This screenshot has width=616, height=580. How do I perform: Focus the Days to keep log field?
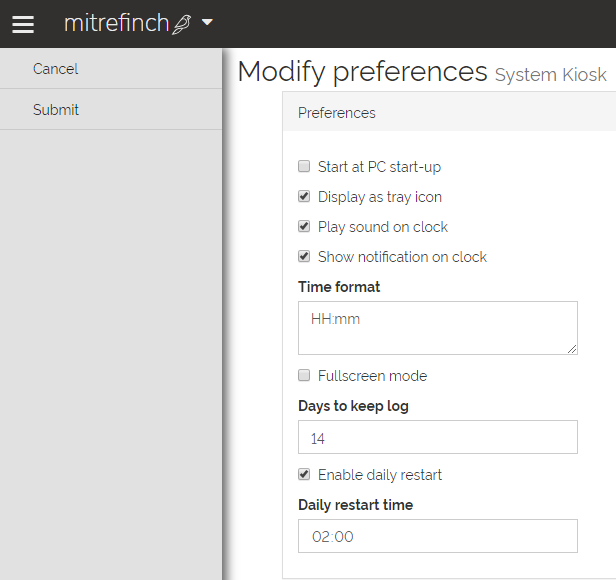tap(437, 438)
